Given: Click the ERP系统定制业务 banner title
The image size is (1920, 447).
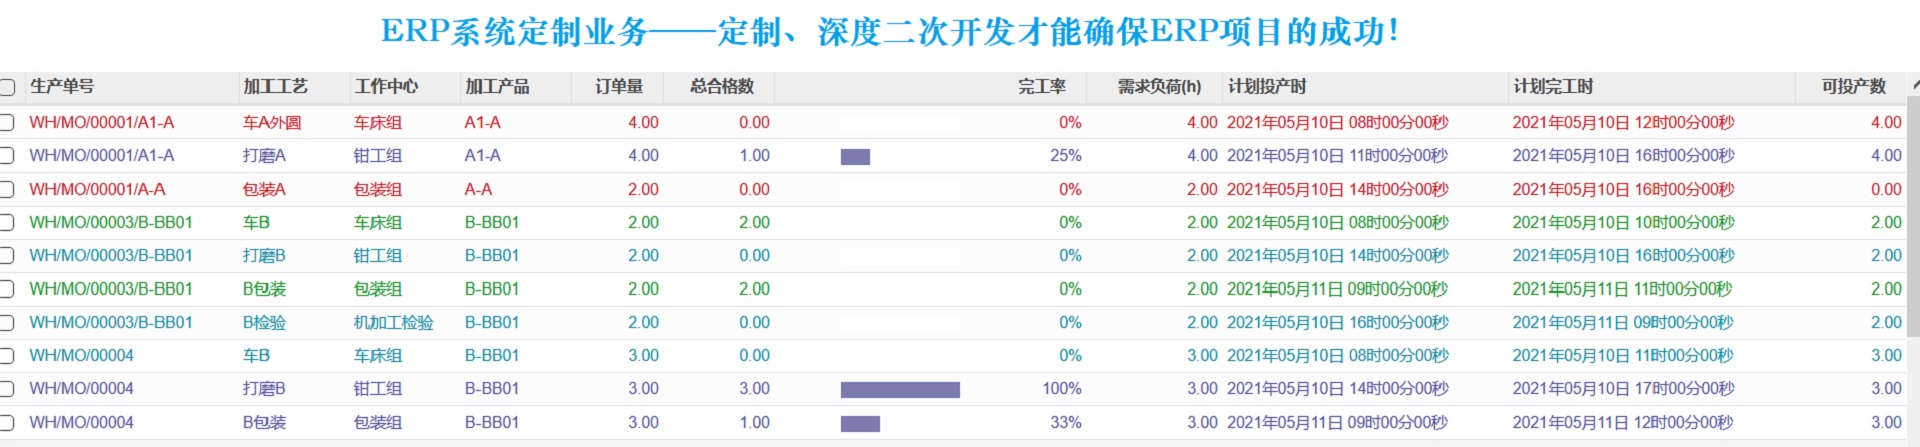Looking at the screenshot, I should (889, 32).
